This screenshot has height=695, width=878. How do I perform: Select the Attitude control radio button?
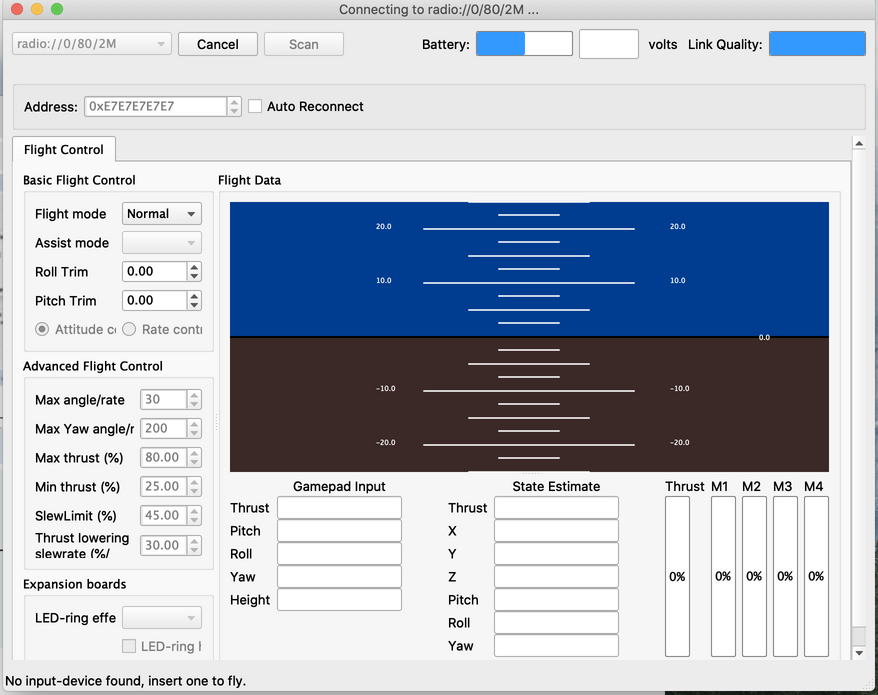pyautogui.click(x=42, y=329)
